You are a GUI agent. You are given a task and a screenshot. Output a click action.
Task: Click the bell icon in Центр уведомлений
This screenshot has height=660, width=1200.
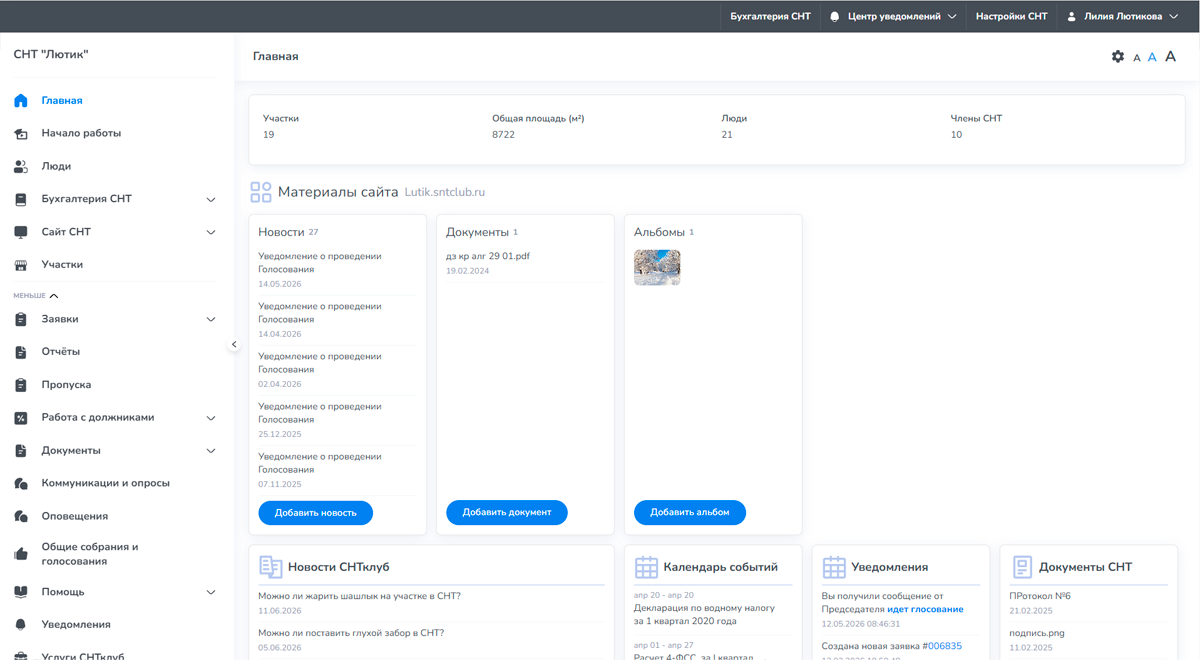point(835,17)
